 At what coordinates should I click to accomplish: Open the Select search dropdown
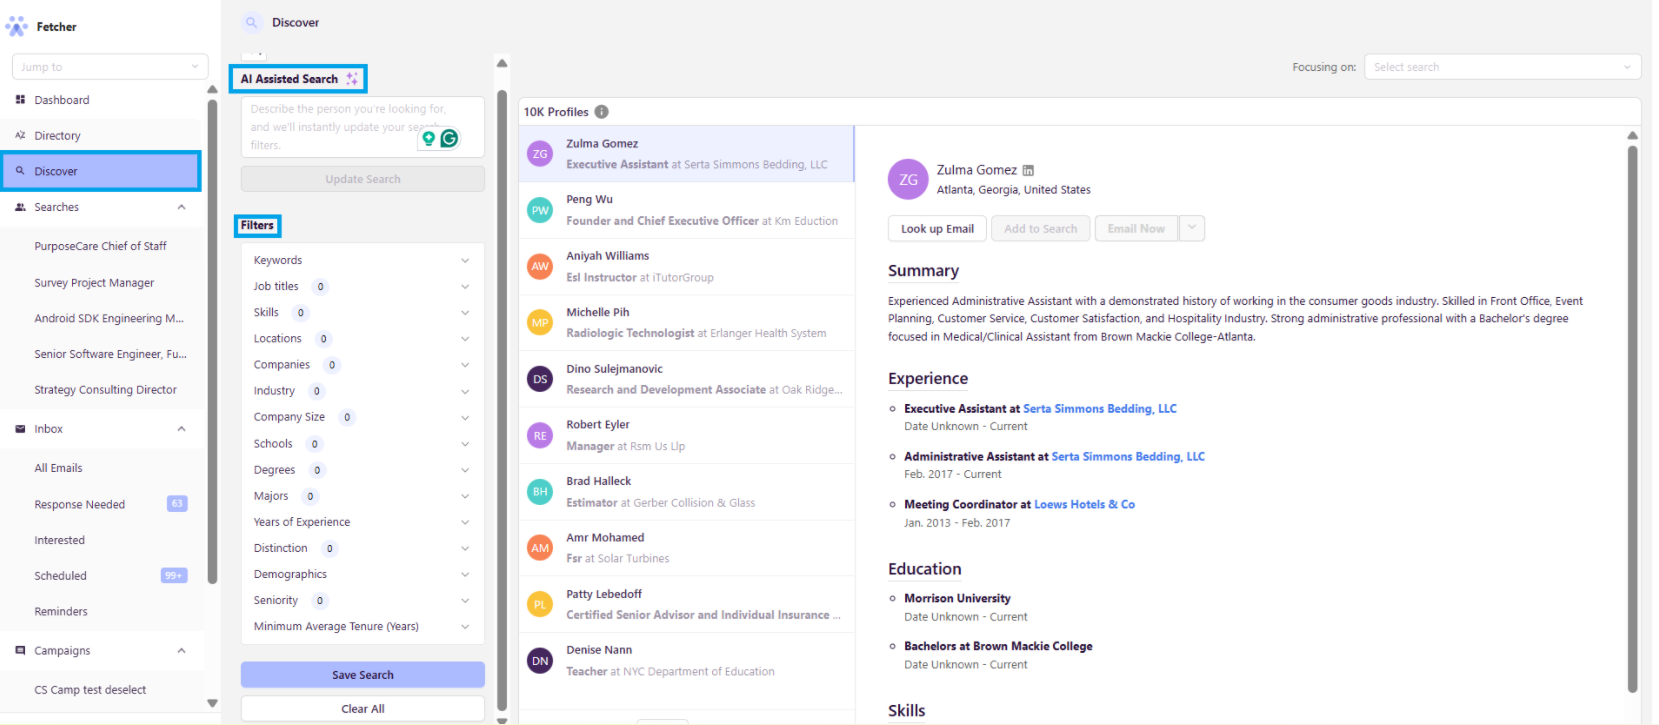[1502, 67]
